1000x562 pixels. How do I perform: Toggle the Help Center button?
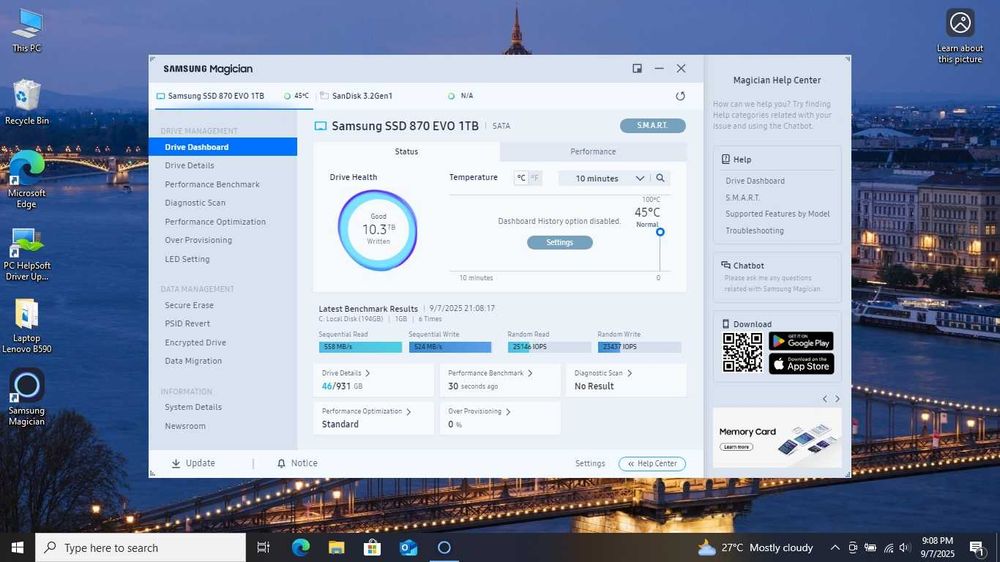(652, 464)
